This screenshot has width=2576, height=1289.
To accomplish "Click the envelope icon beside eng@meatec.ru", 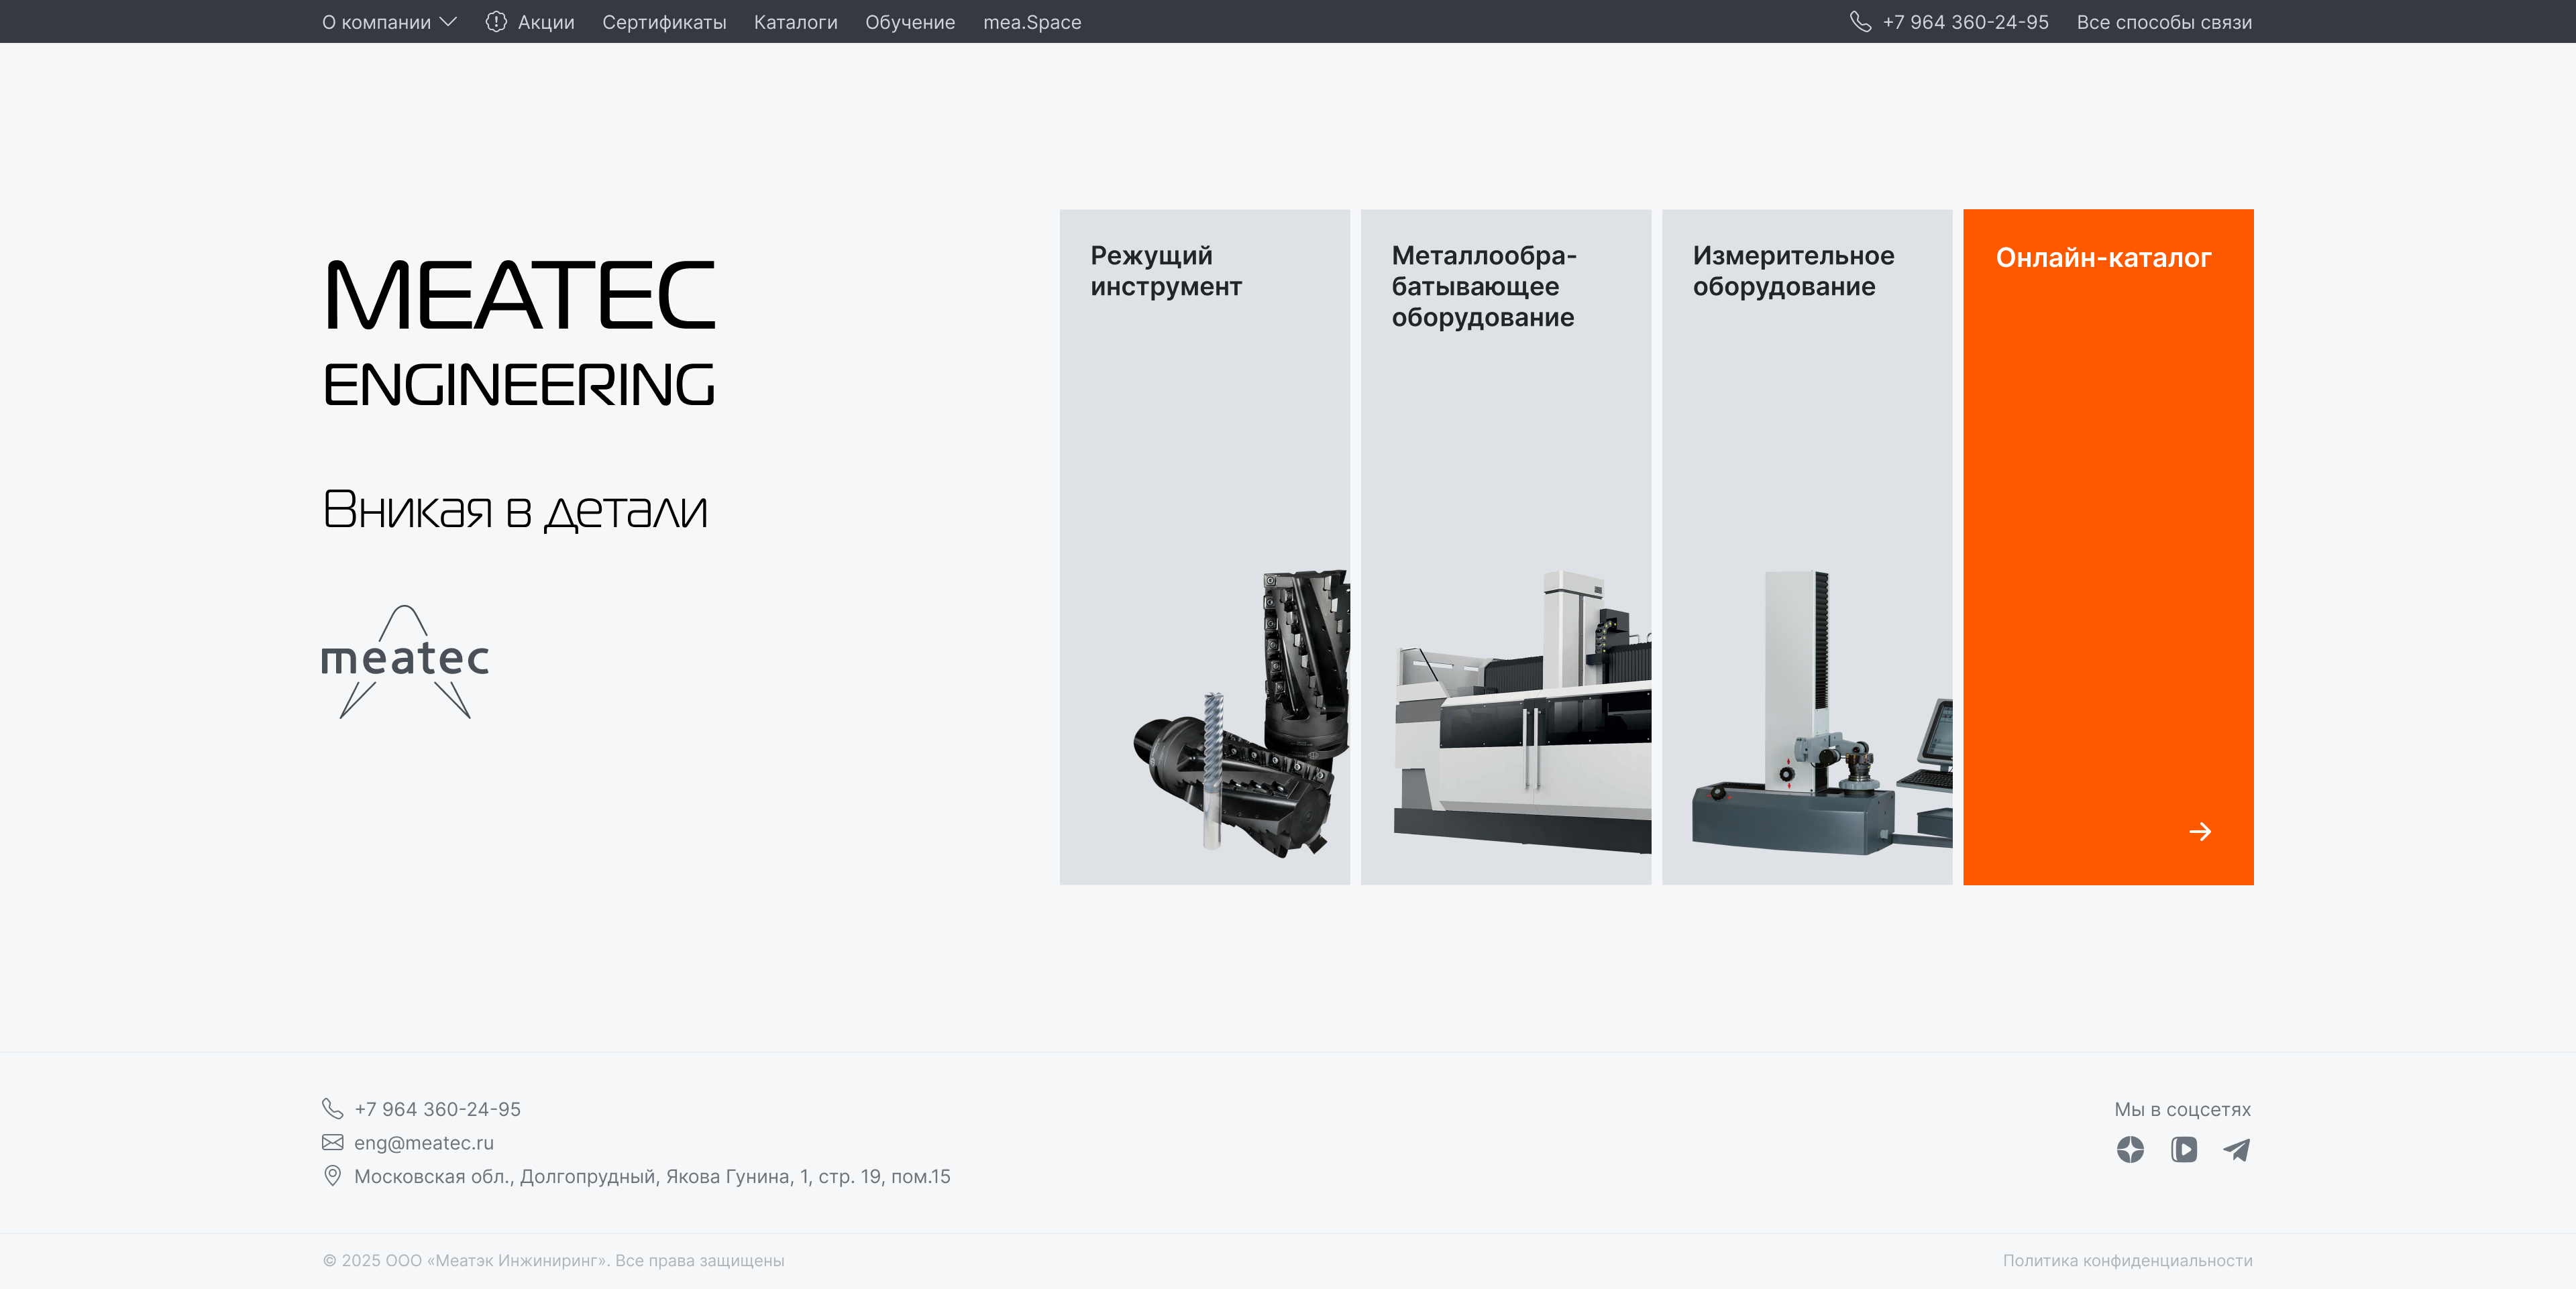I will [x=333, y=1142].
